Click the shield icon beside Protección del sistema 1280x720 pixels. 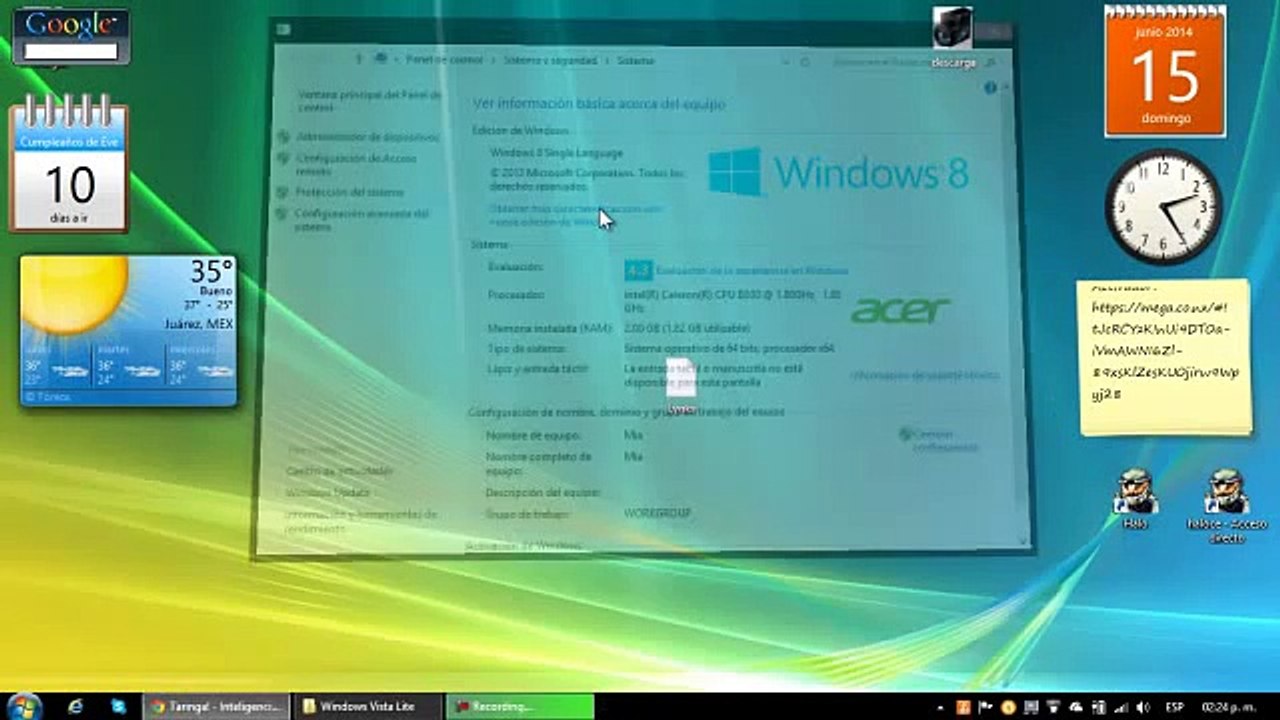coord(283,191)
